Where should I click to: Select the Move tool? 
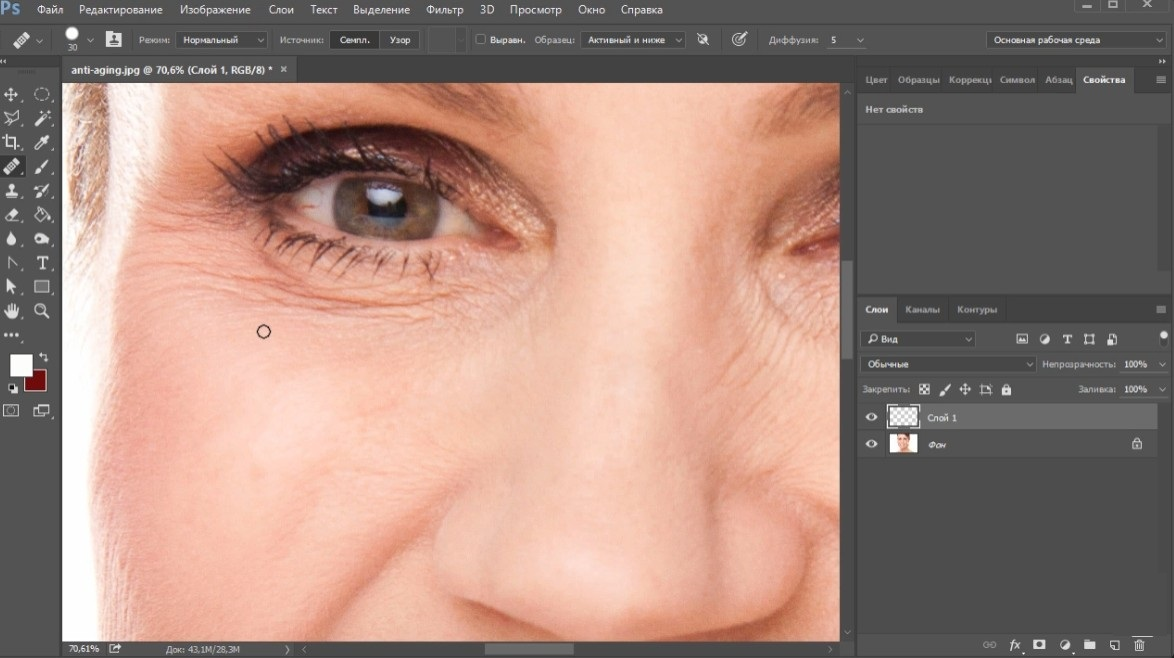11,94
